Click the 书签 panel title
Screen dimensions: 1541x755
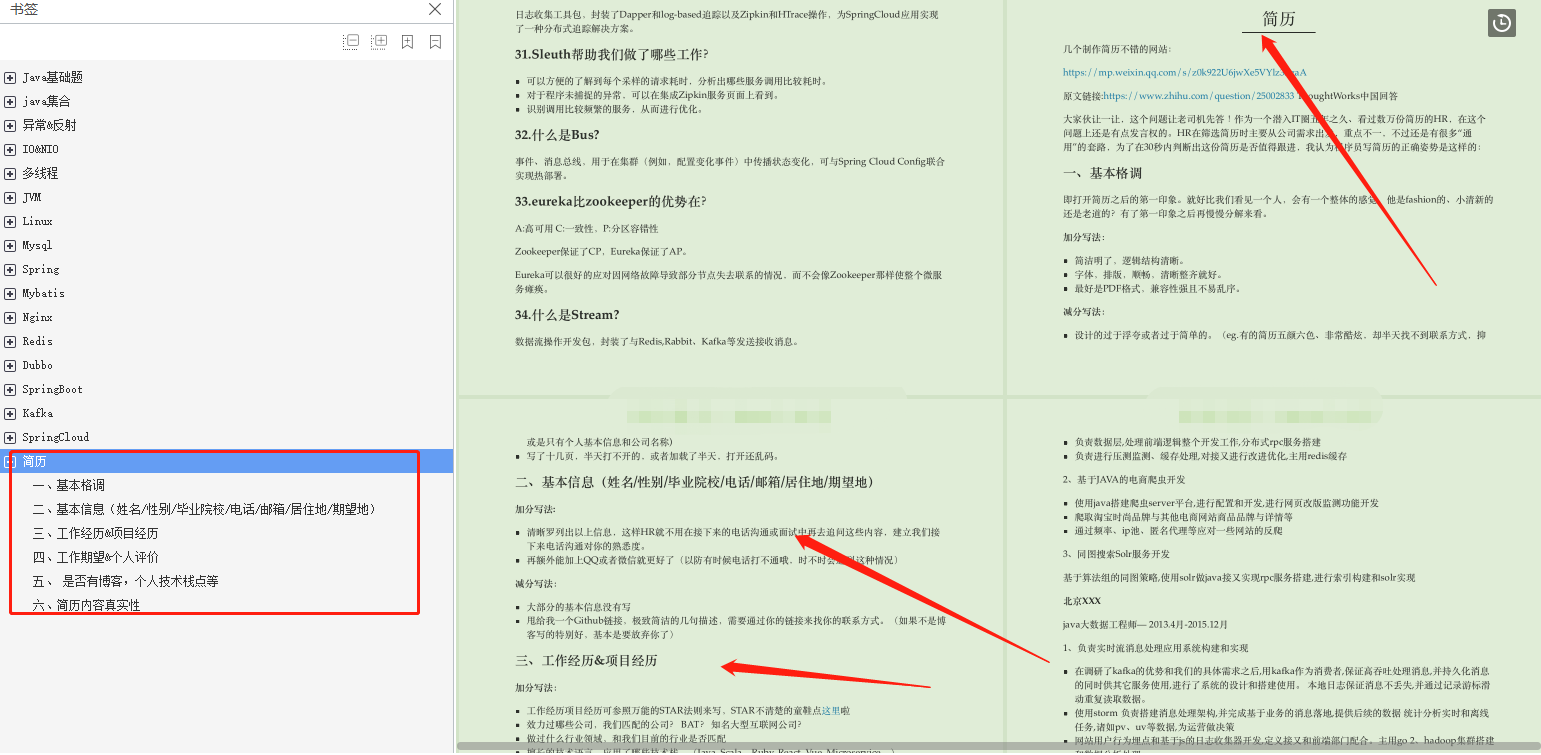pyautogui.click(x=24, y=9)
